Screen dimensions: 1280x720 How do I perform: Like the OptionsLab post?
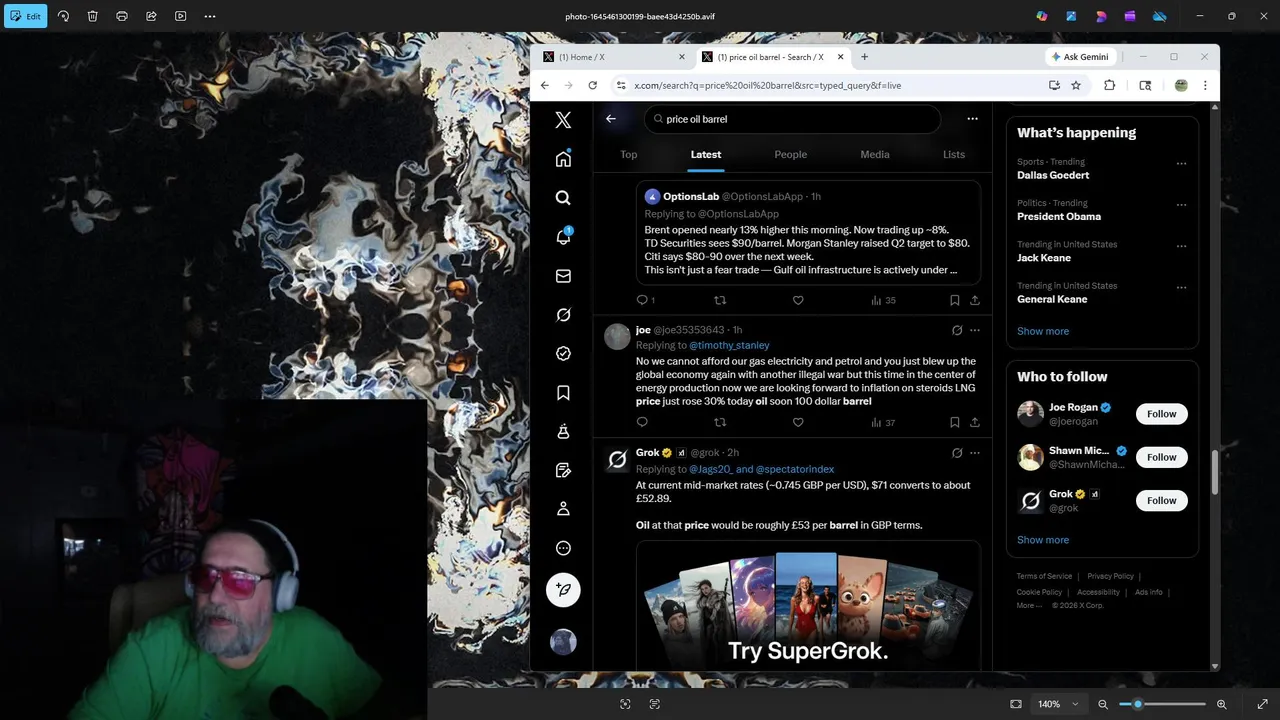(798, 300)
